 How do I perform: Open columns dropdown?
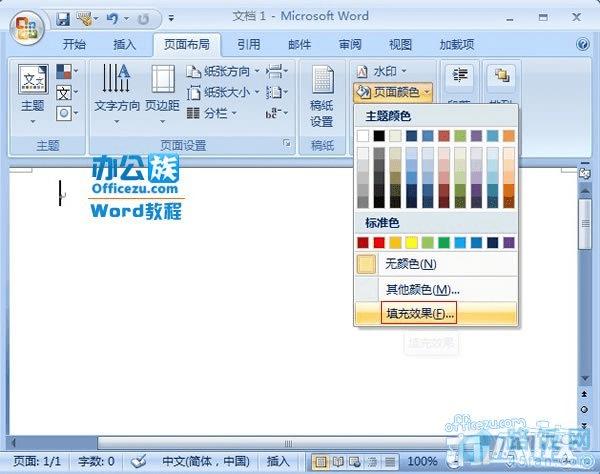click(x=212, y=113)
